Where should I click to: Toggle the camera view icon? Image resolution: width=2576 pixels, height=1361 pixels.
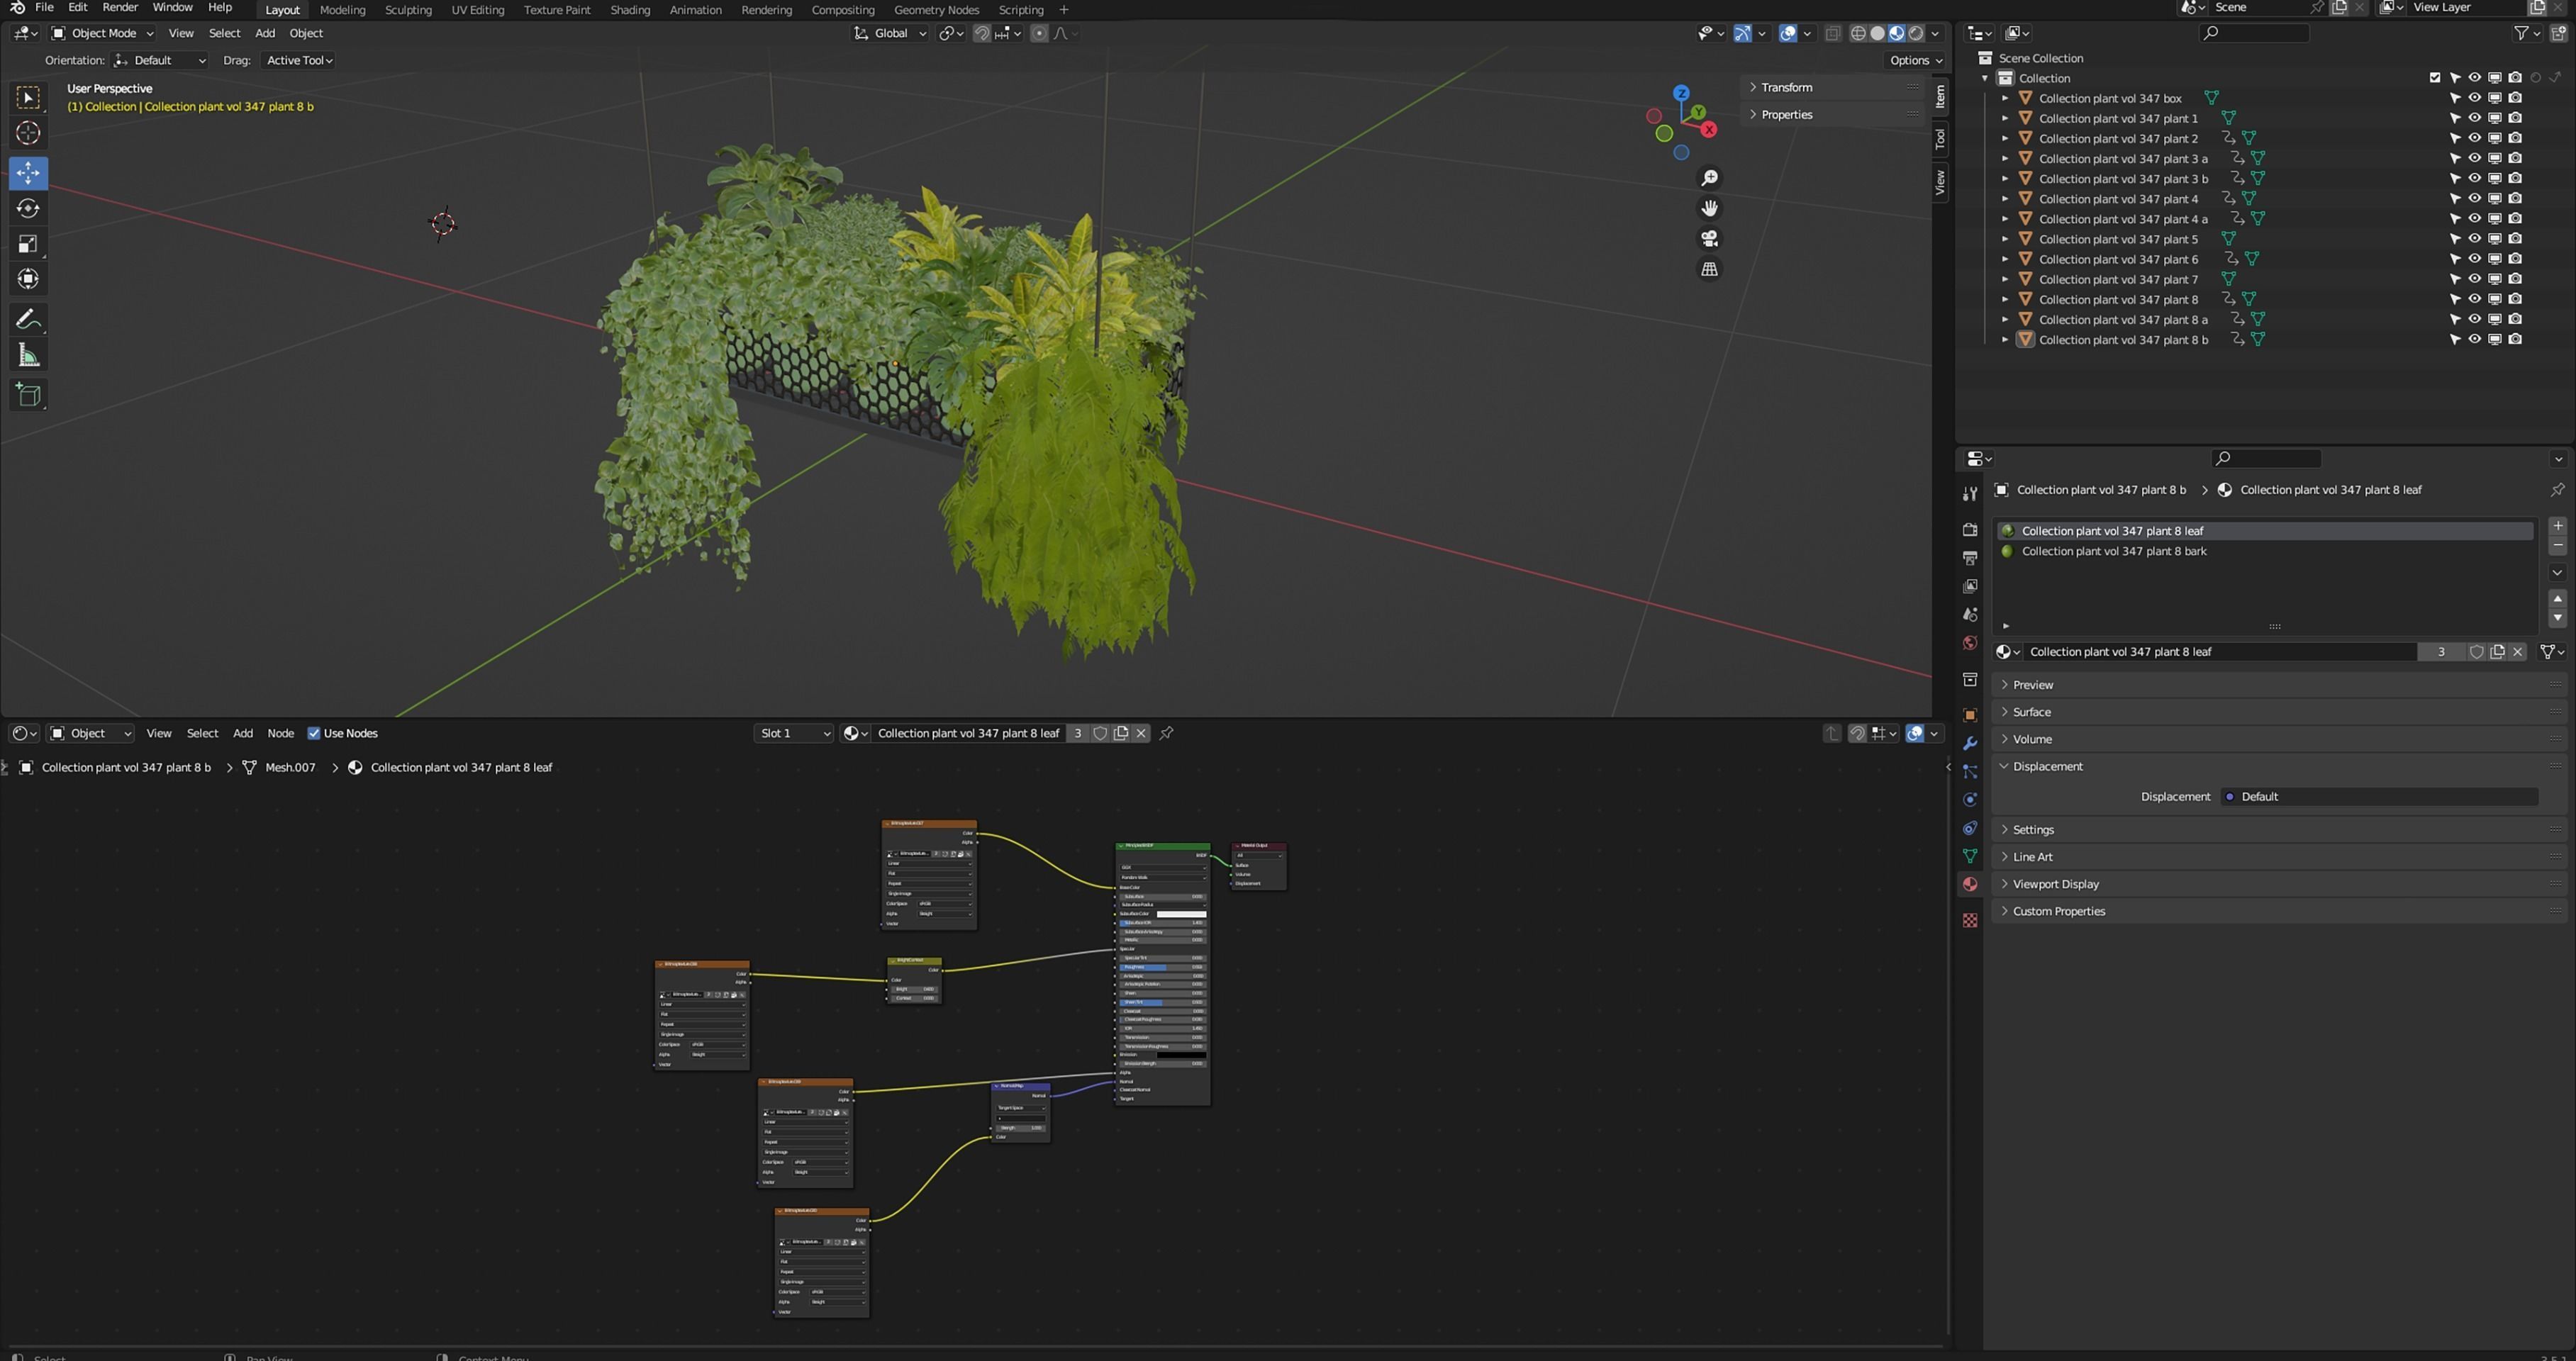pos(1709,239)
